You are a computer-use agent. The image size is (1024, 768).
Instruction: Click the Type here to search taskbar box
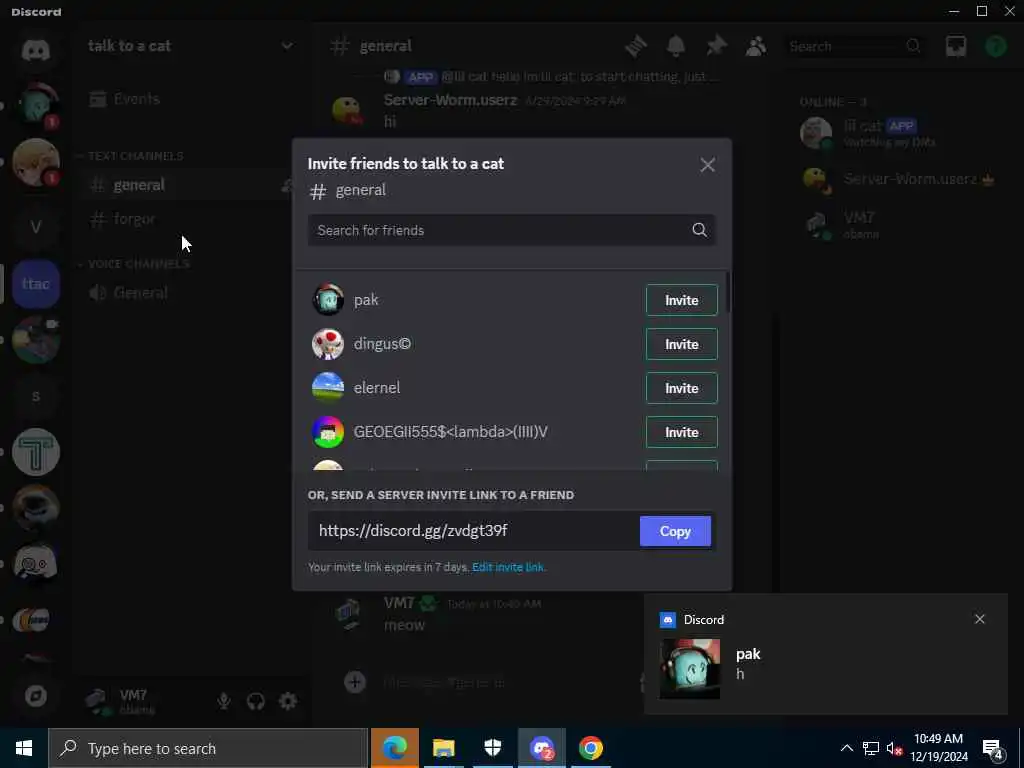click(x=208, y=748)
